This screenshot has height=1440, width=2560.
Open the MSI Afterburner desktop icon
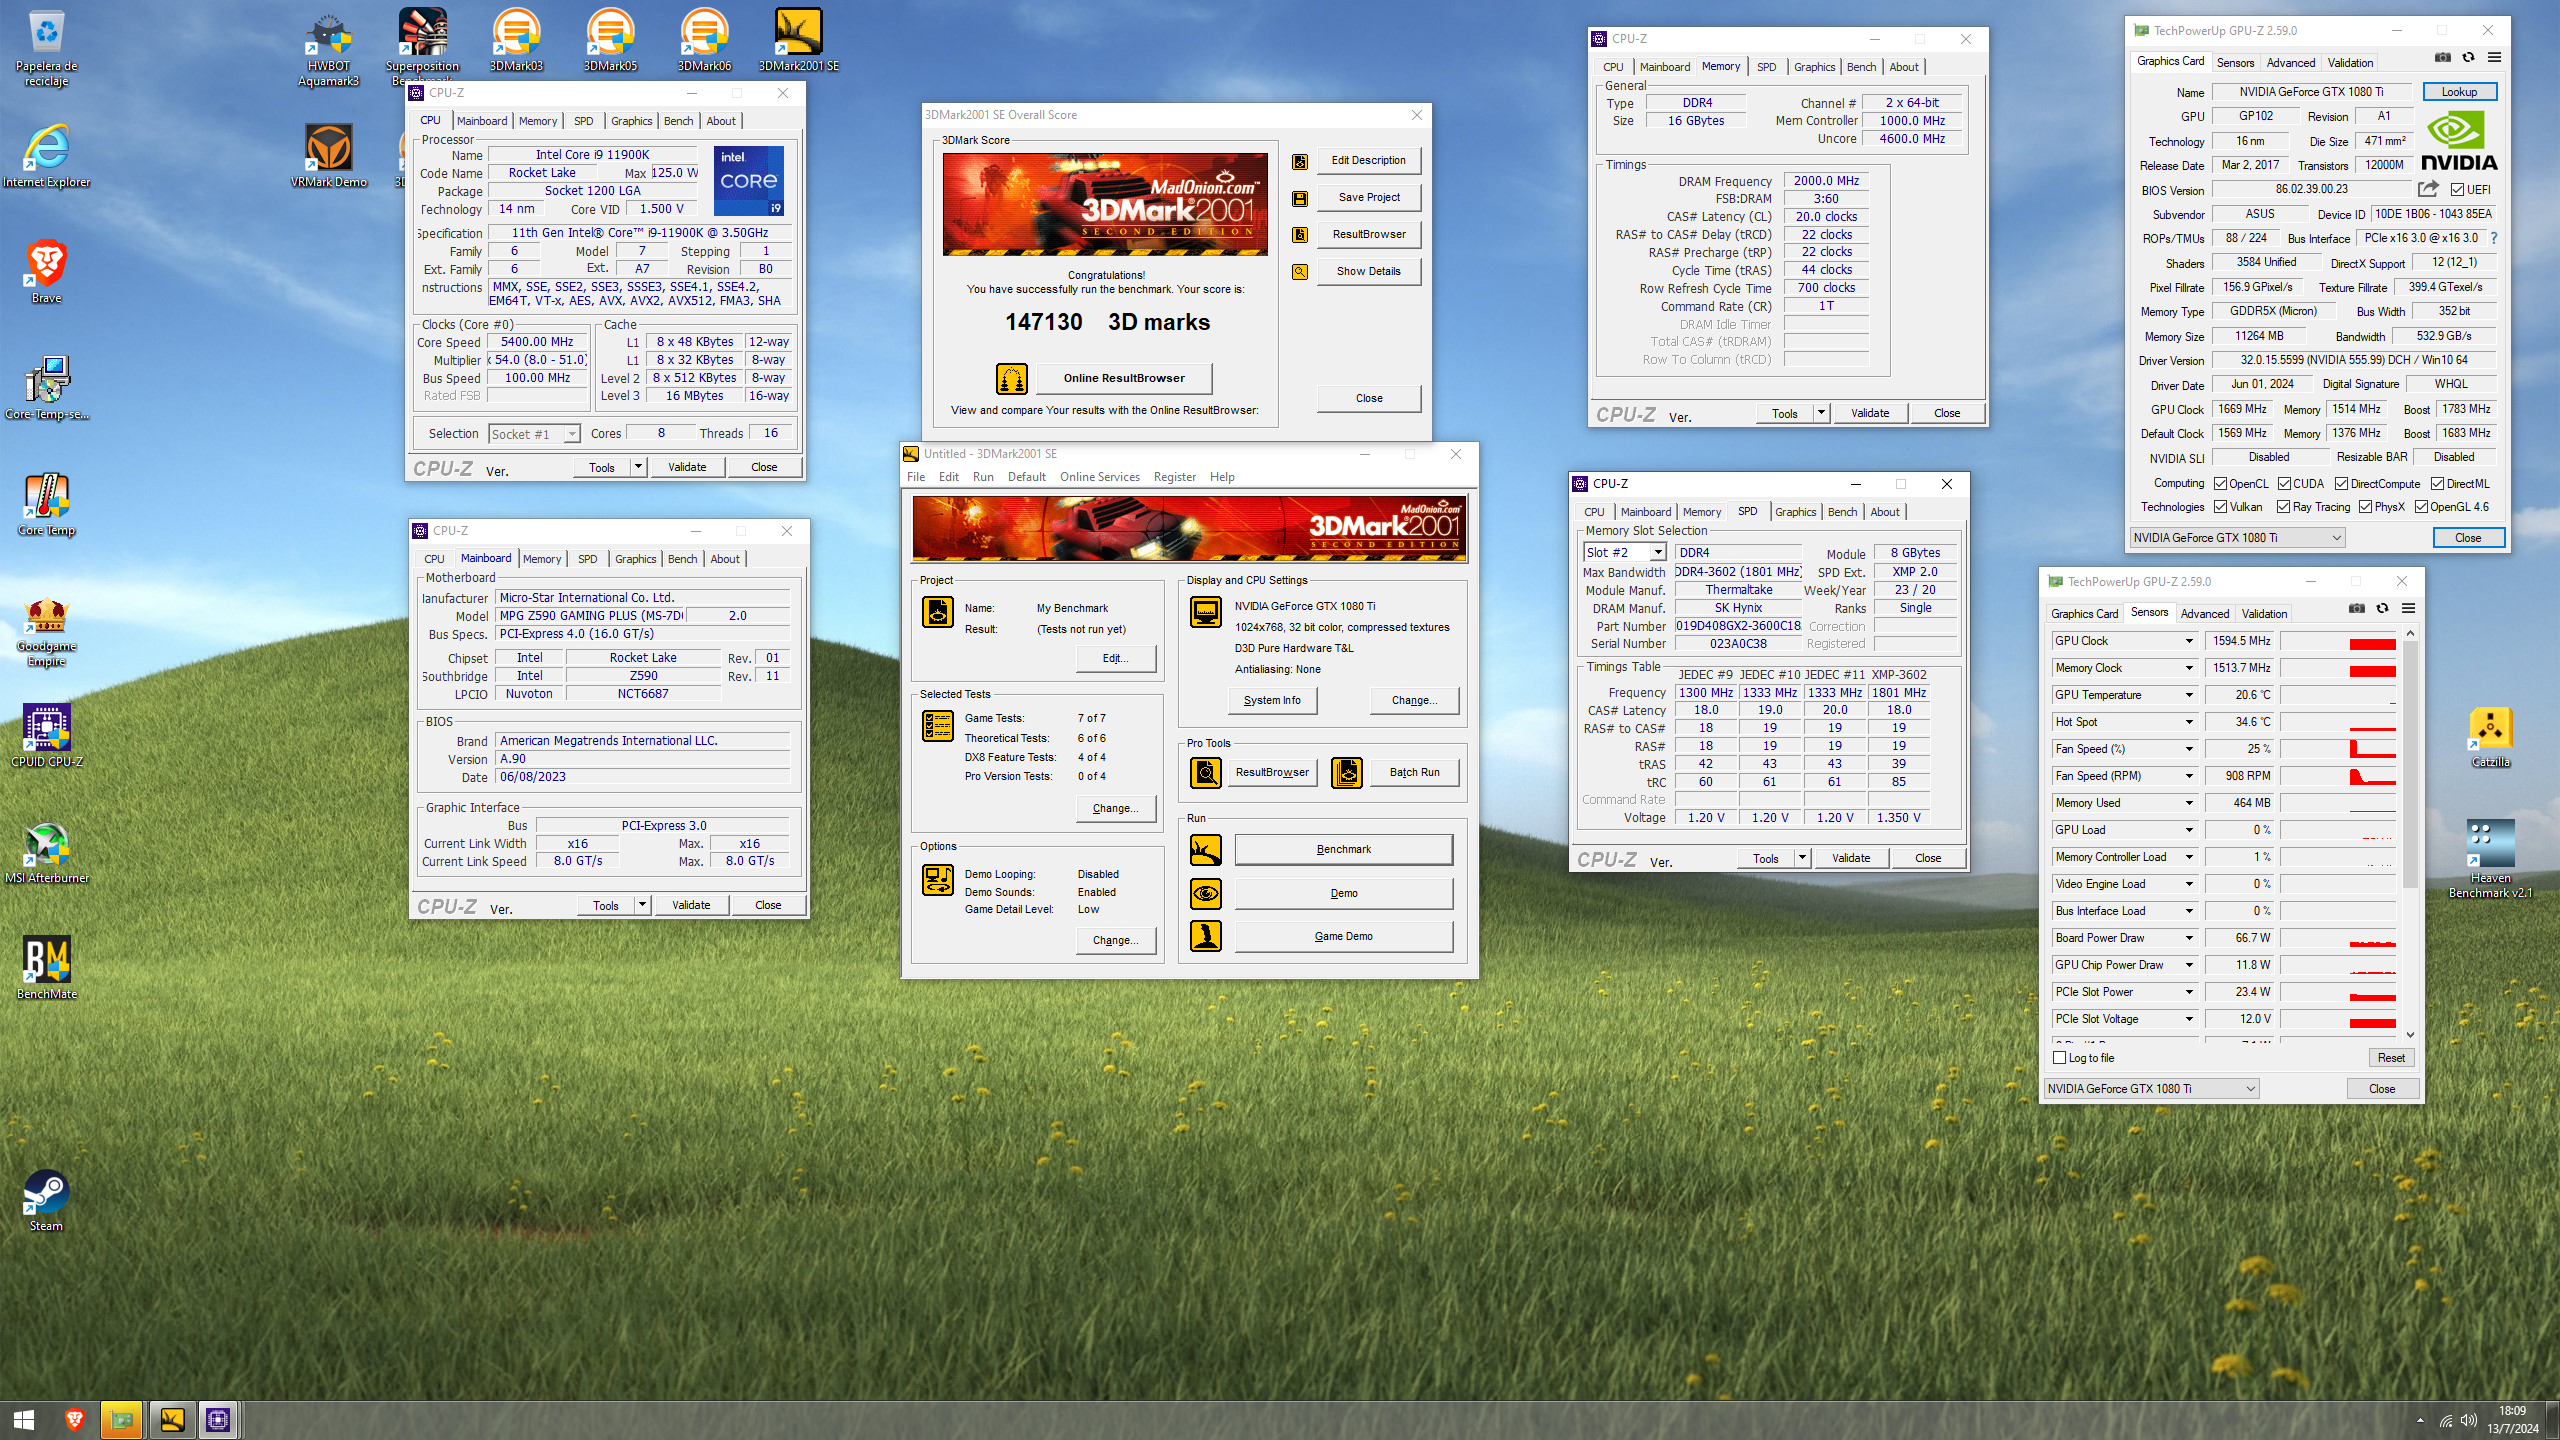coord(46,852)
